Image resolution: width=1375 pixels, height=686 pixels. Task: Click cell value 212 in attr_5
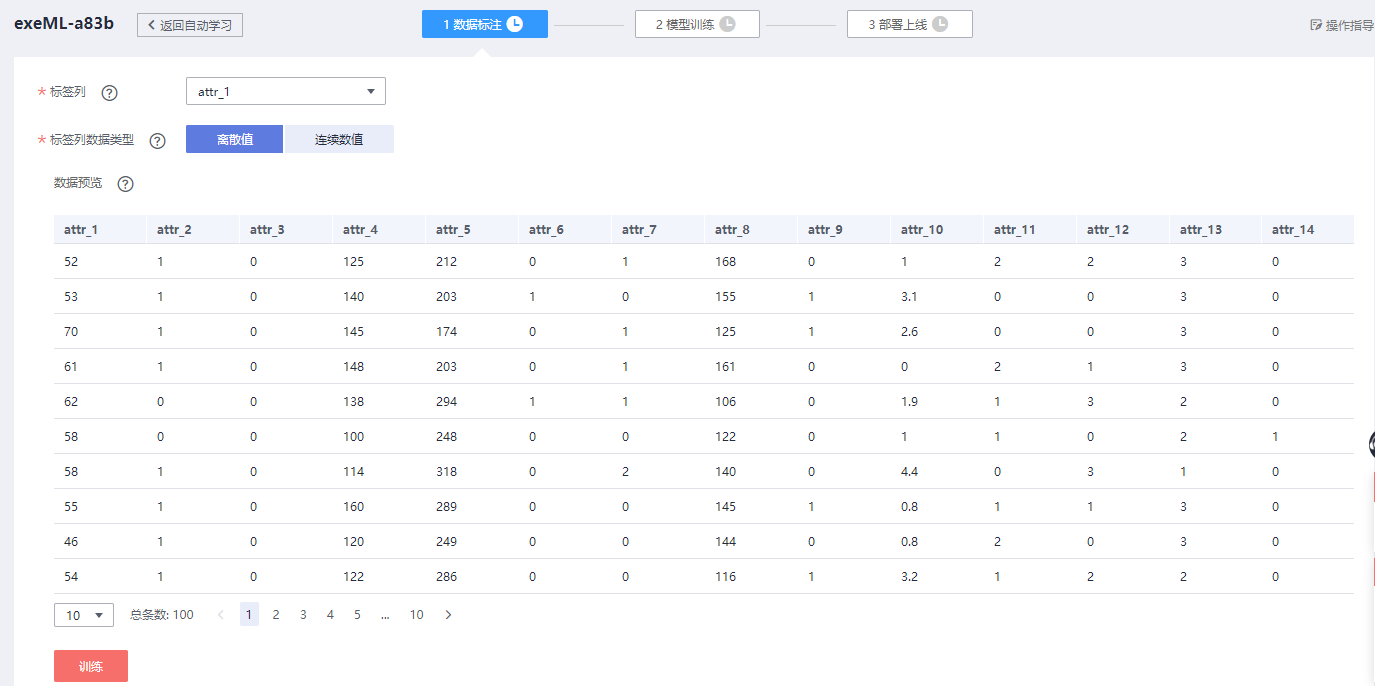tap(446, 262)
